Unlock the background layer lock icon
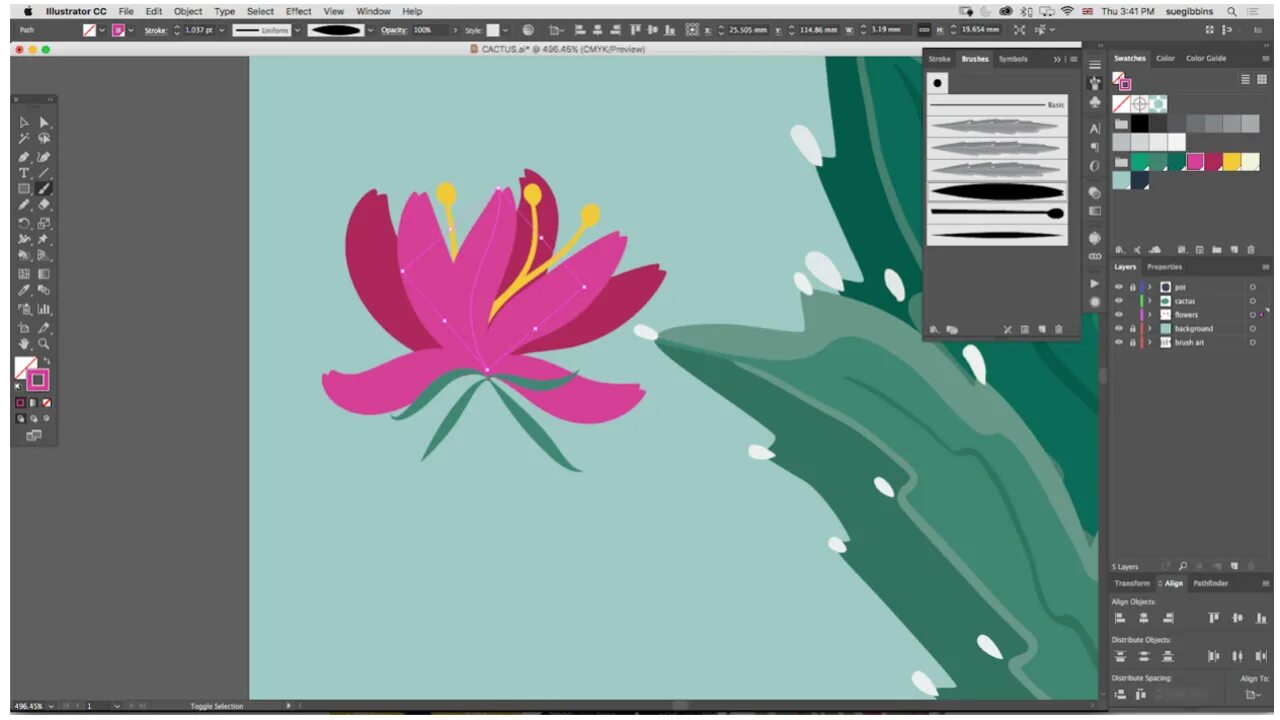The image size is (1280, 720). pos(1132,329)
